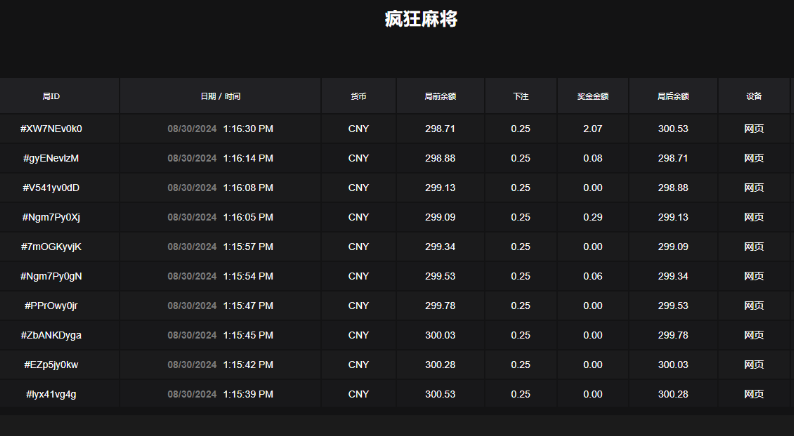Click the 奖金金额 column header
This screenshot has width=794, height=436.
coord(592,97)
